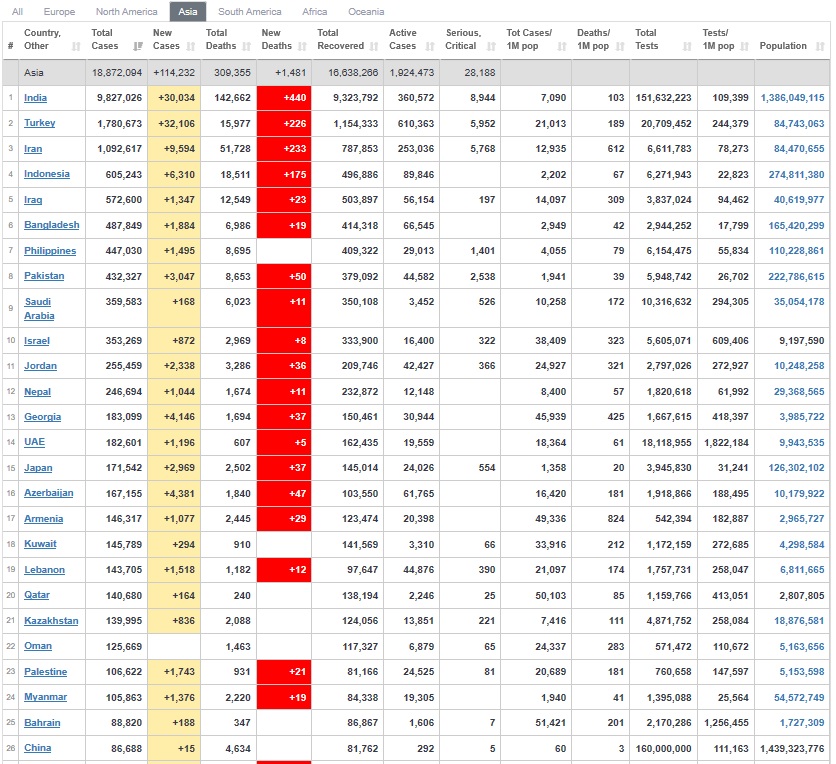Sort by Total Cases column arrow
The image size is (836, 764).
[138, 46]
